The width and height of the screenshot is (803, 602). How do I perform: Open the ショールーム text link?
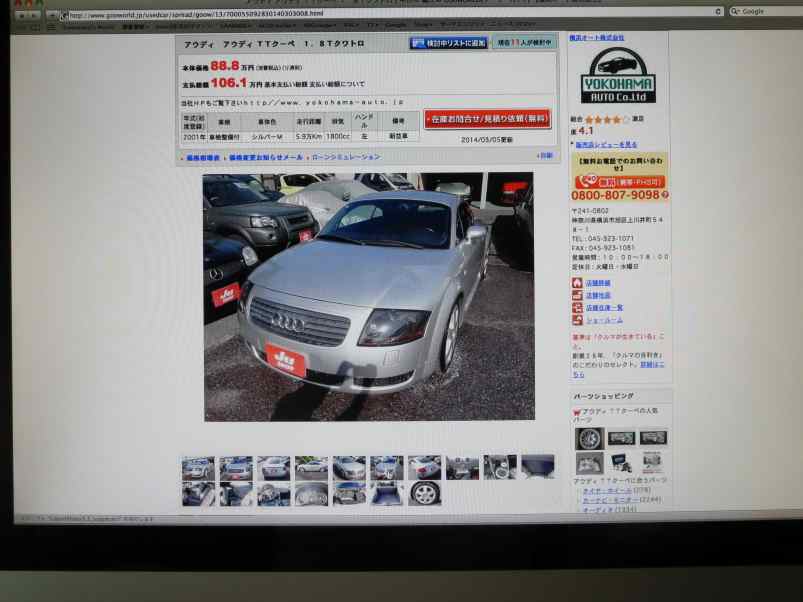coord(604,320)
